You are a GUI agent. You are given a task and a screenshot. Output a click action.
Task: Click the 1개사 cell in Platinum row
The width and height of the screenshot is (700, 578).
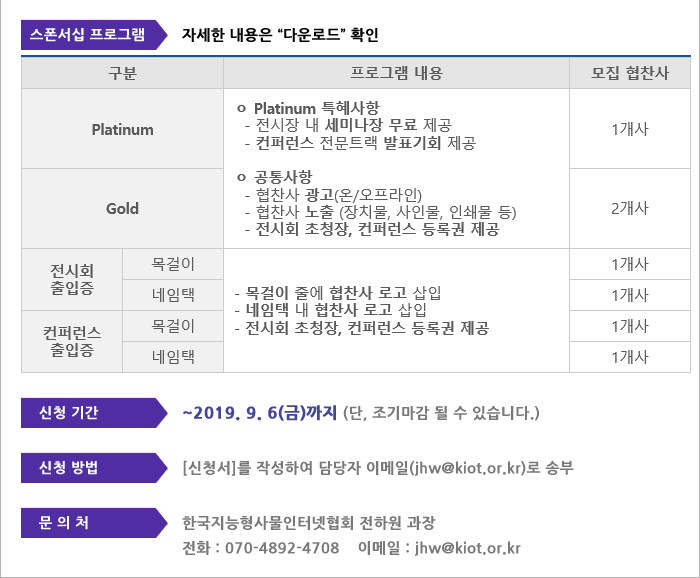coord(630,129)
